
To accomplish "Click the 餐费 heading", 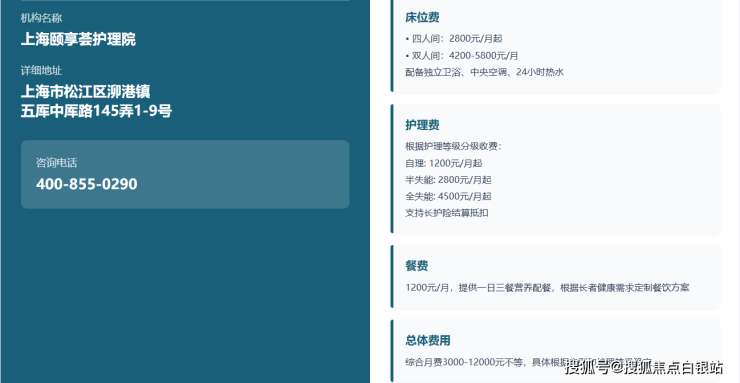I will (x=416, y=266).
